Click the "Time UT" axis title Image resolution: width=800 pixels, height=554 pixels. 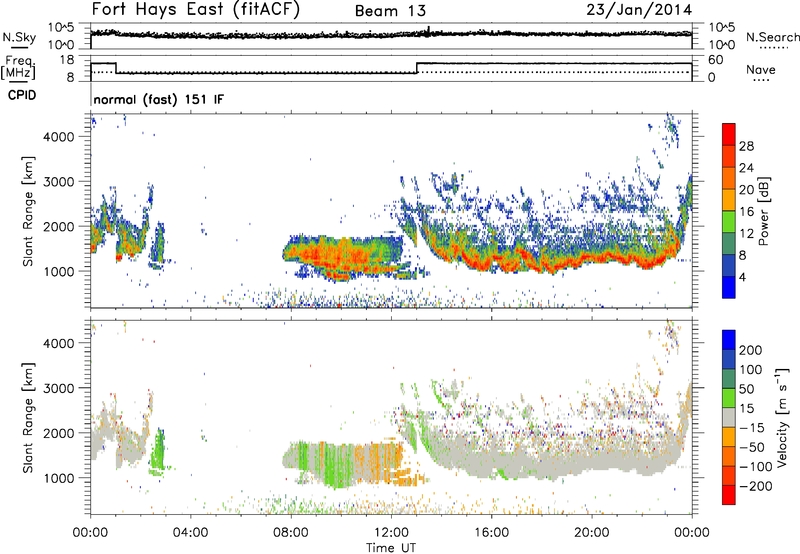(391, 548)
